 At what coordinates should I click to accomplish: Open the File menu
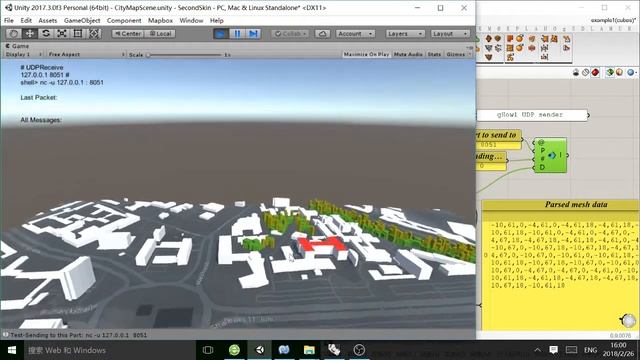(x=9, y=20)
